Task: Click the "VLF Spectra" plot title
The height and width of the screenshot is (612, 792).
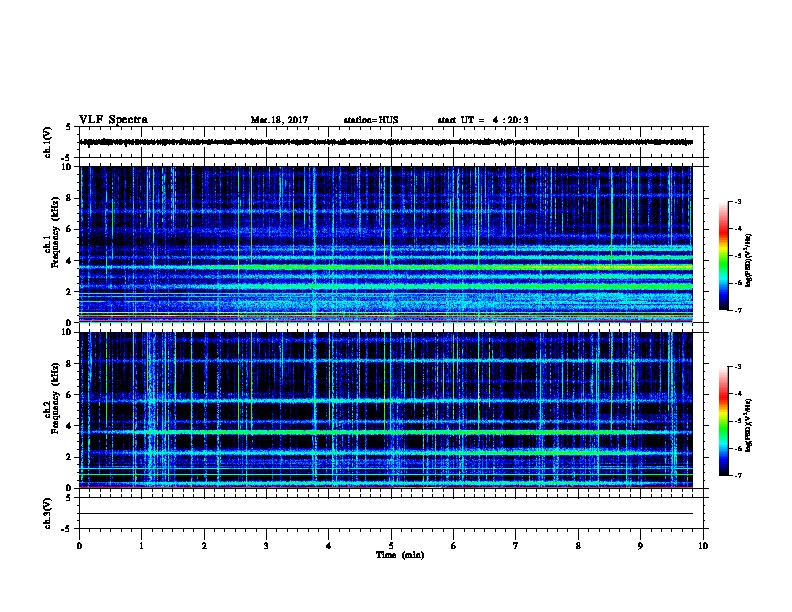Action: click(113, 120)
